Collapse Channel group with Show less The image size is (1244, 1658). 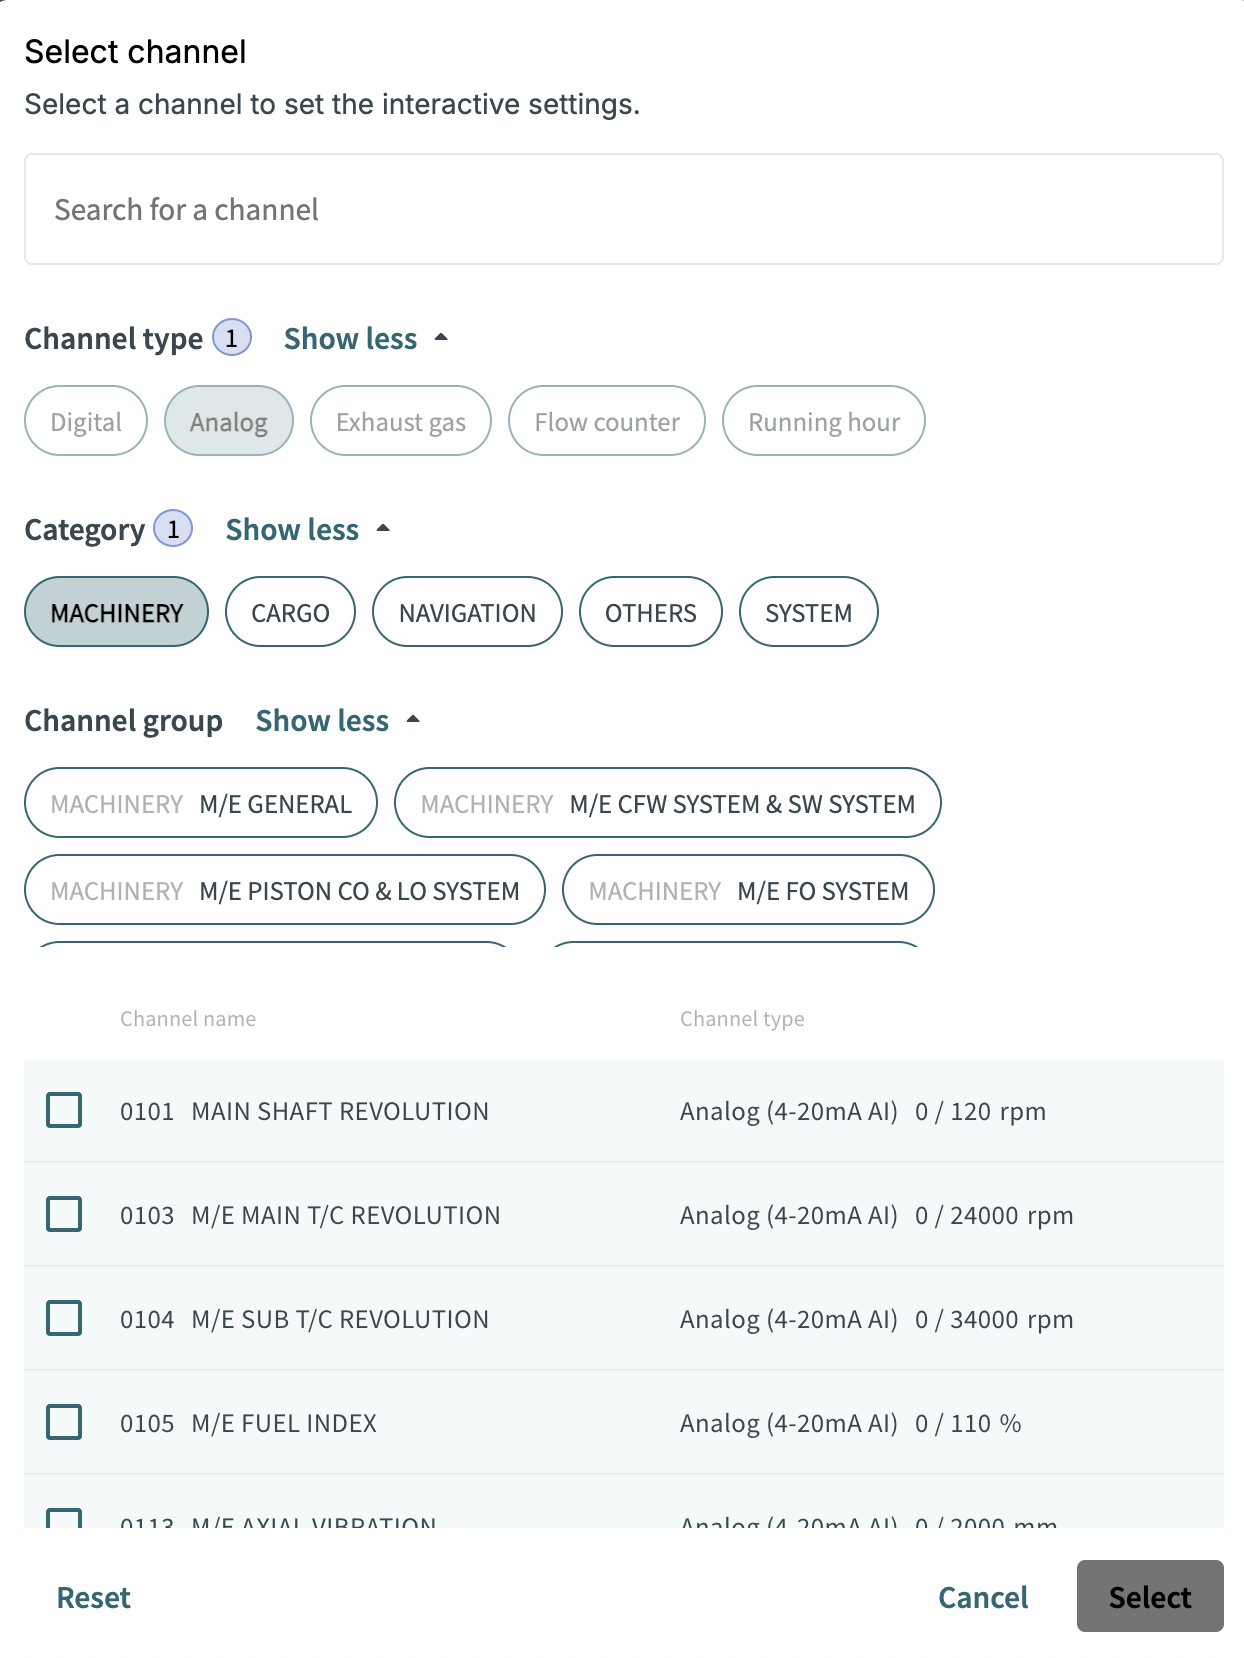click(x=337, y=721)
